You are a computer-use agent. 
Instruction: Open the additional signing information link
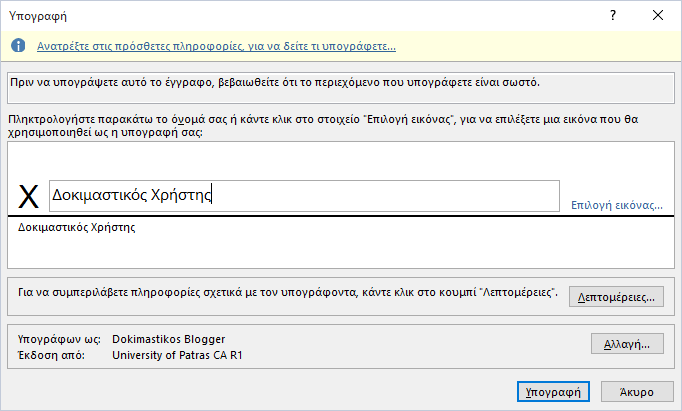point(216,46)
